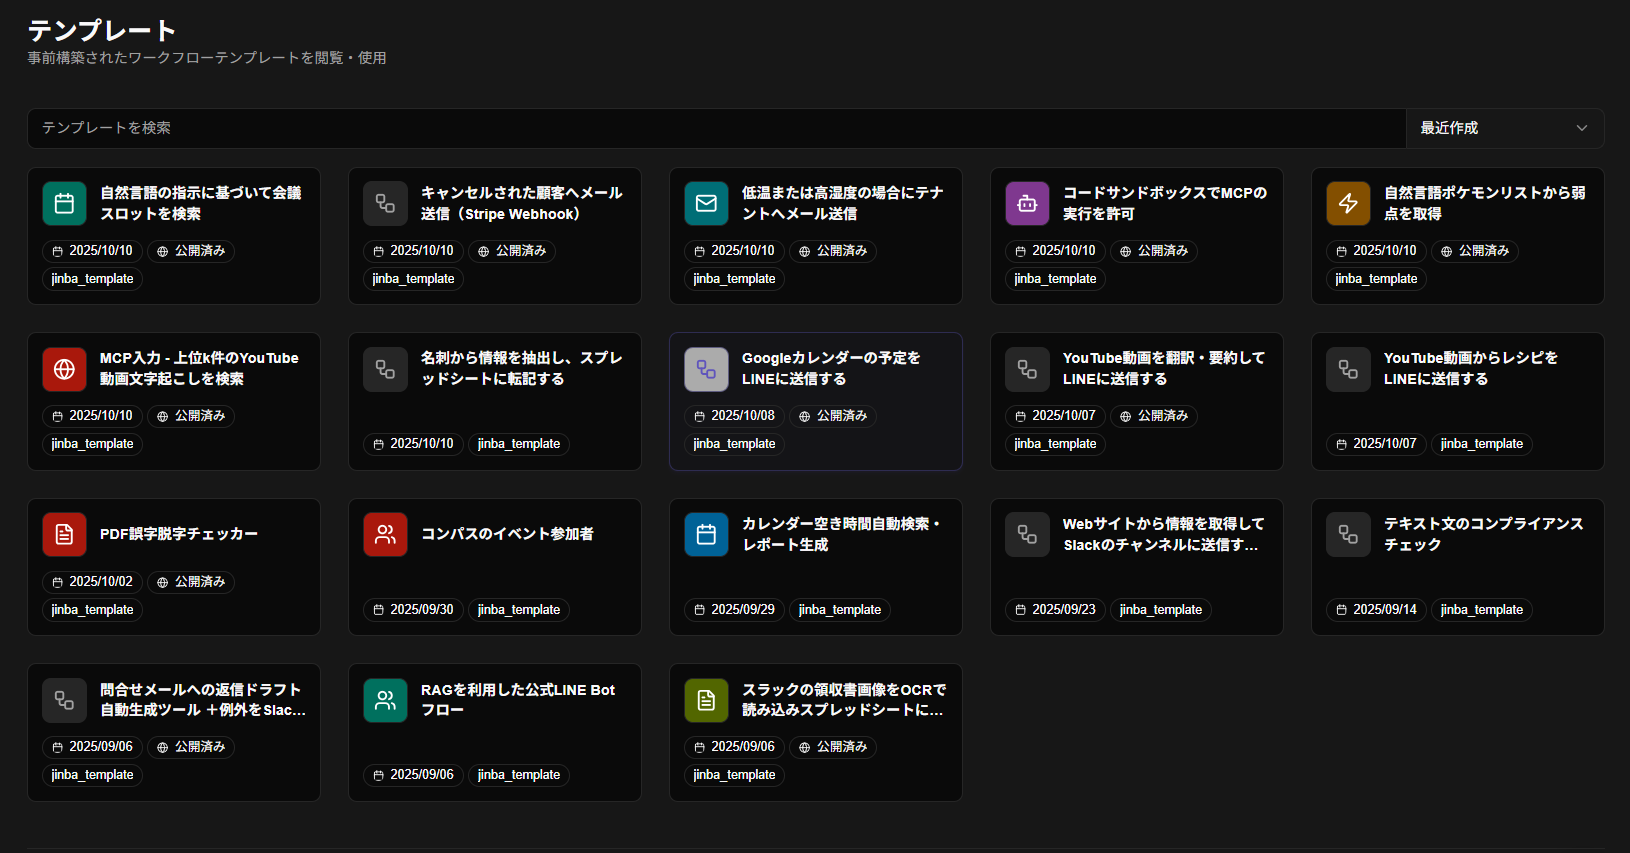The height and width of the screenshot is (853, 1630).
Task: Click the olive document icon on スラックの領収書画像をOCR card
Action: [x=706, y=700]
